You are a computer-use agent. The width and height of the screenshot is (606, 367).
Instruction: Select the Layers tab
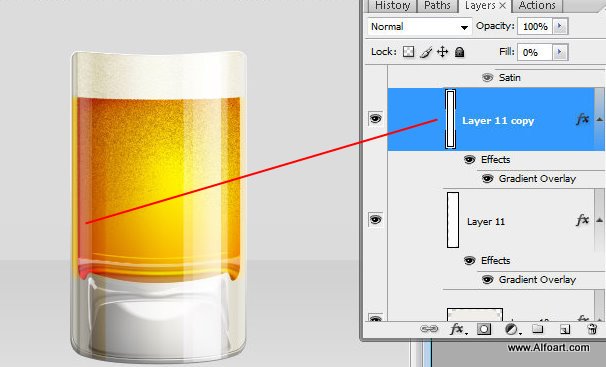[x=480, y=6]
